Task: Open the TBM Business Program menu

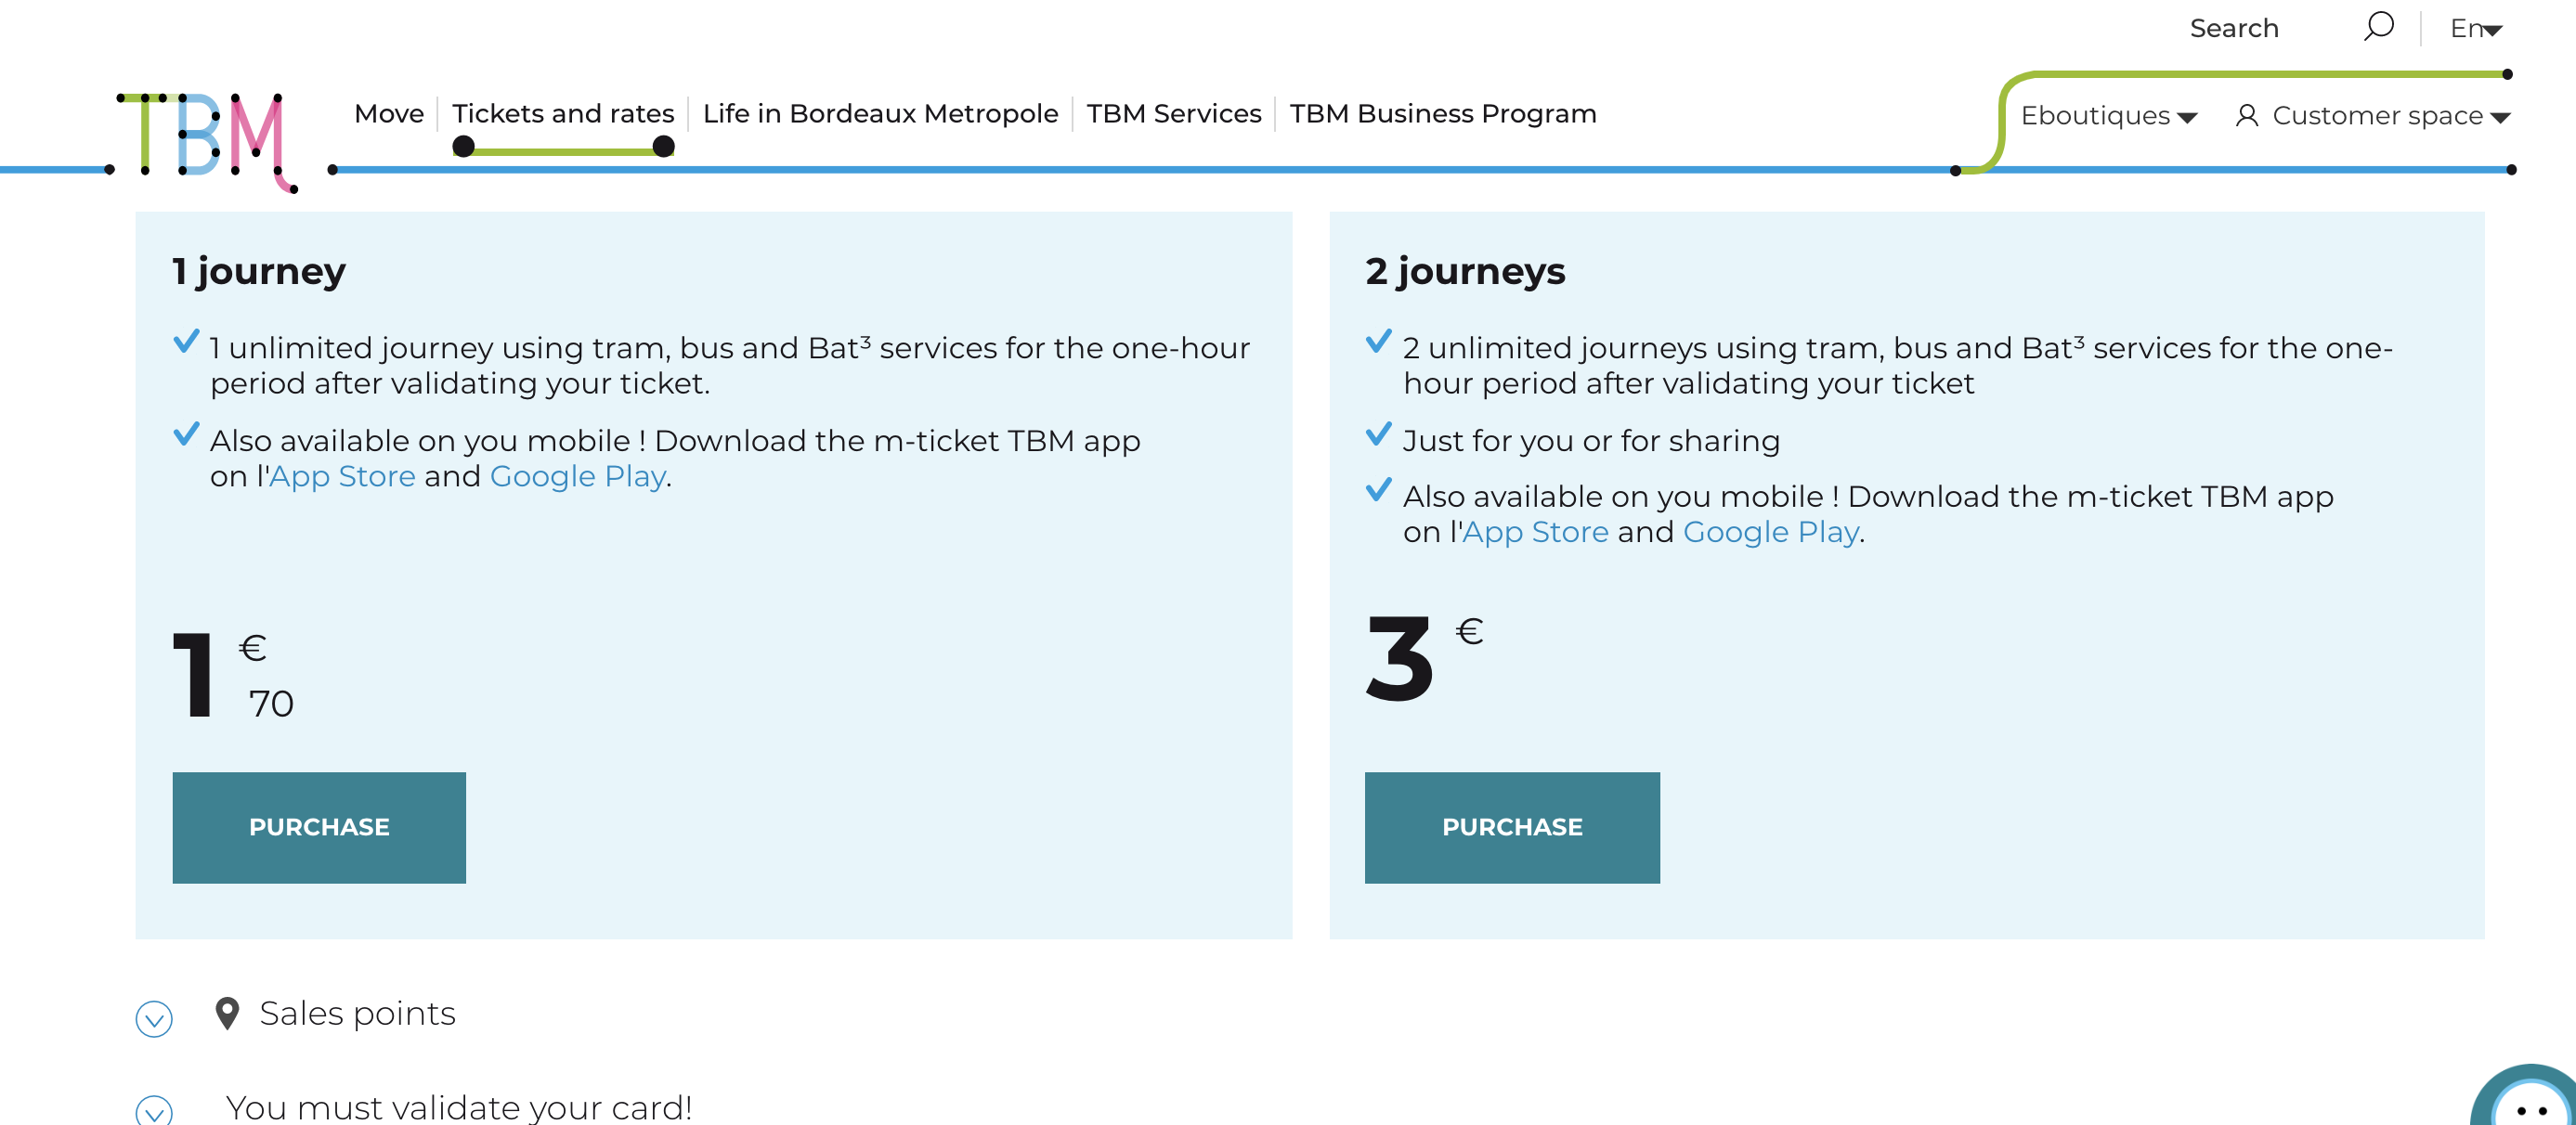Action: [x=1442, y=114]
